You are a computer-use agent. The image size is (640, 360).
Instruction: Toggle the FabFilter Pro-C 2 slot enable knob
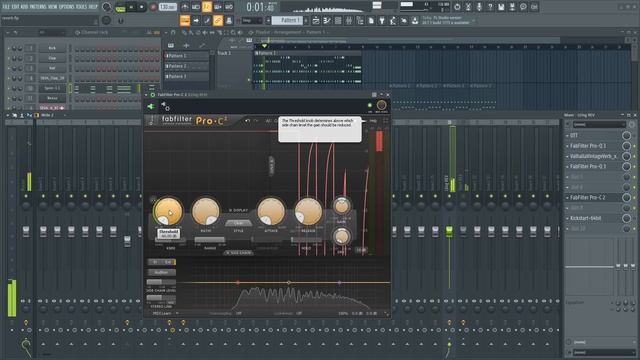click(626, 198)
